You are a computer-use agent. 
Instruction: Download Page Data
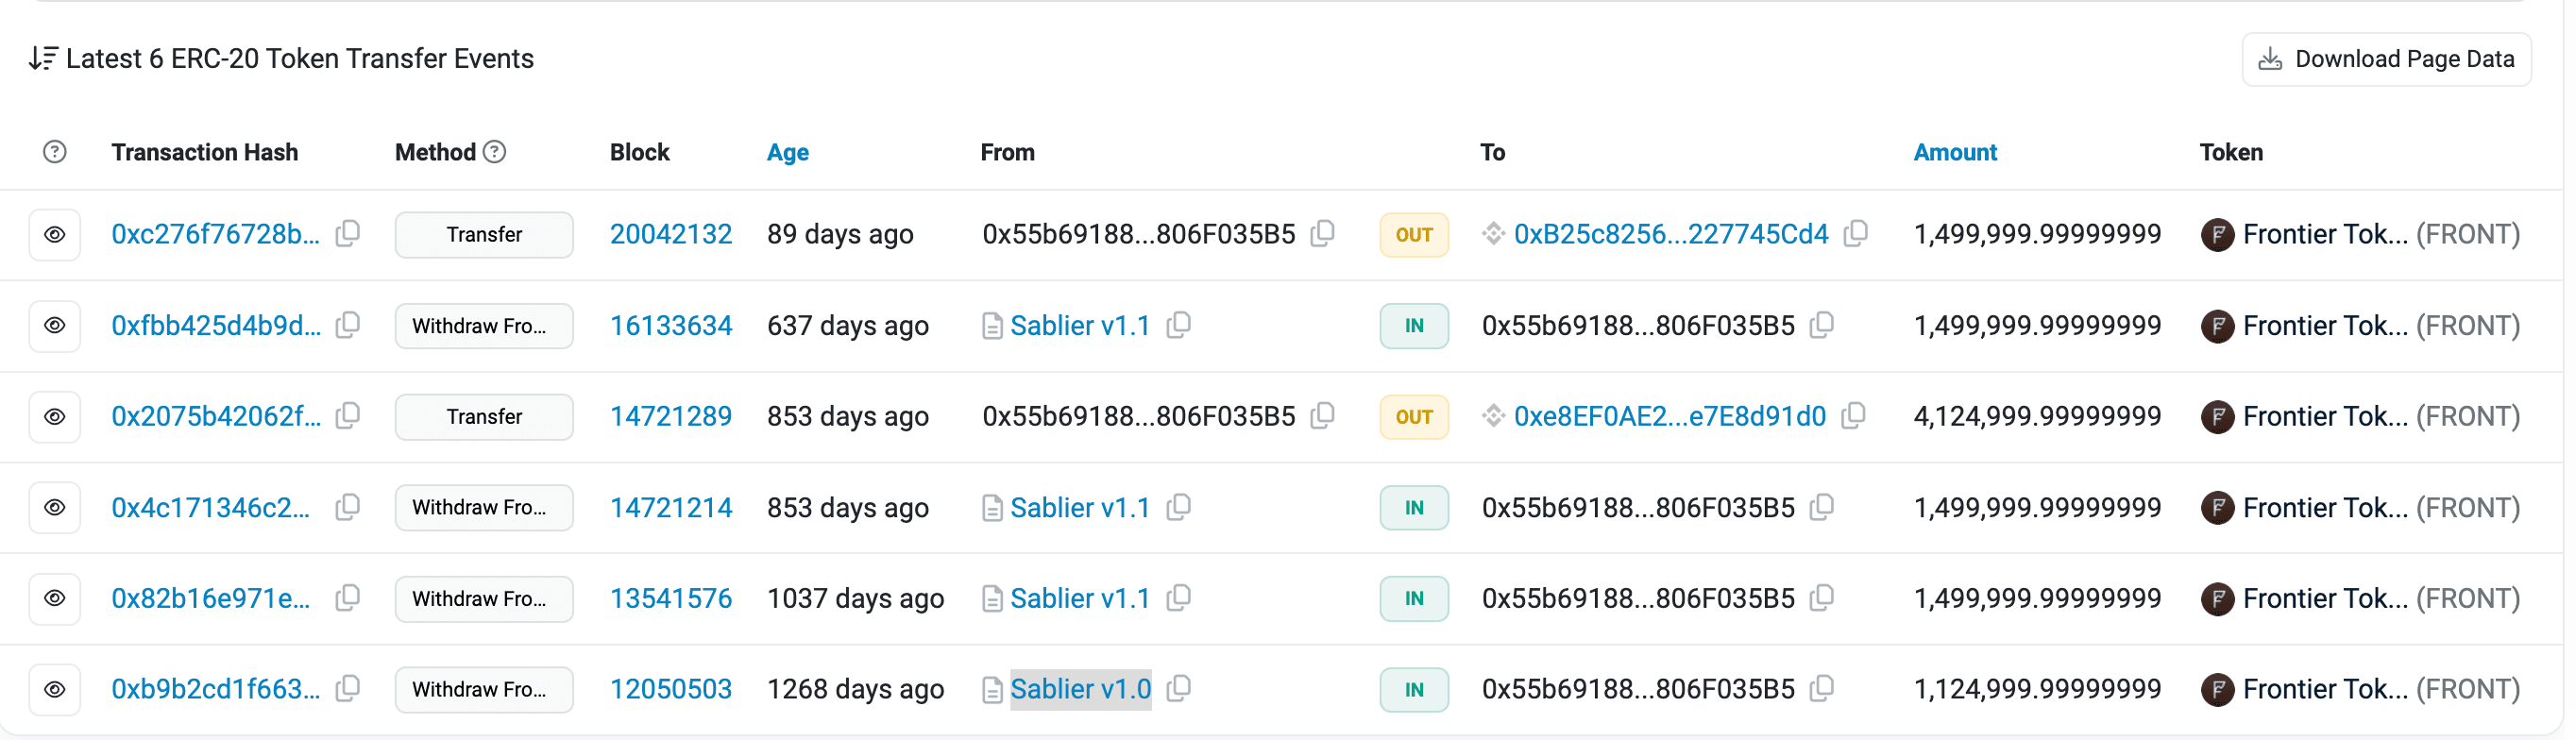[2386, 59]
